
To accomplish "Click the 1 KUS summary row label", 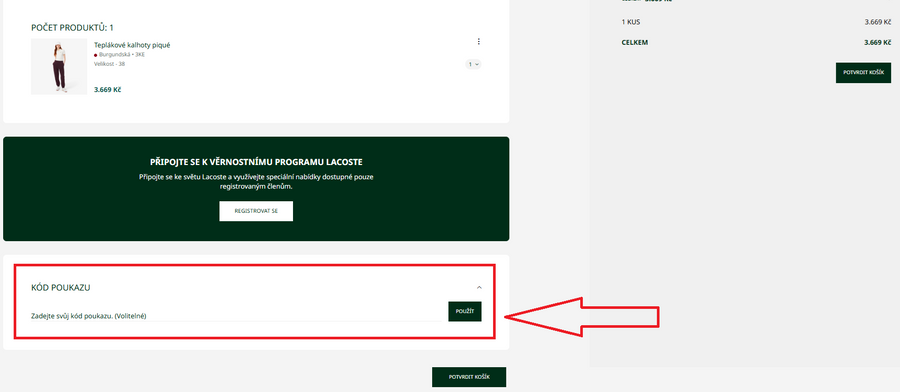I will [x=631, y=22].
